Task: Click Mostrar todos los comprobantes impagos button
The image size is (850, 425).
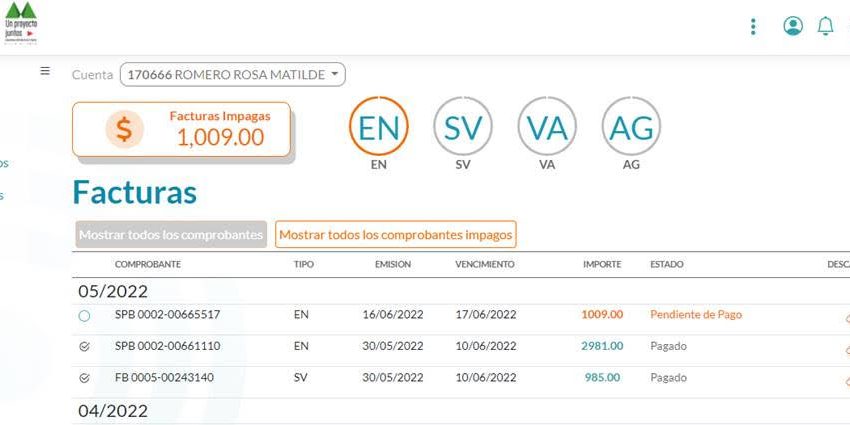Action: pyautogui.click(x=395, y=235)
